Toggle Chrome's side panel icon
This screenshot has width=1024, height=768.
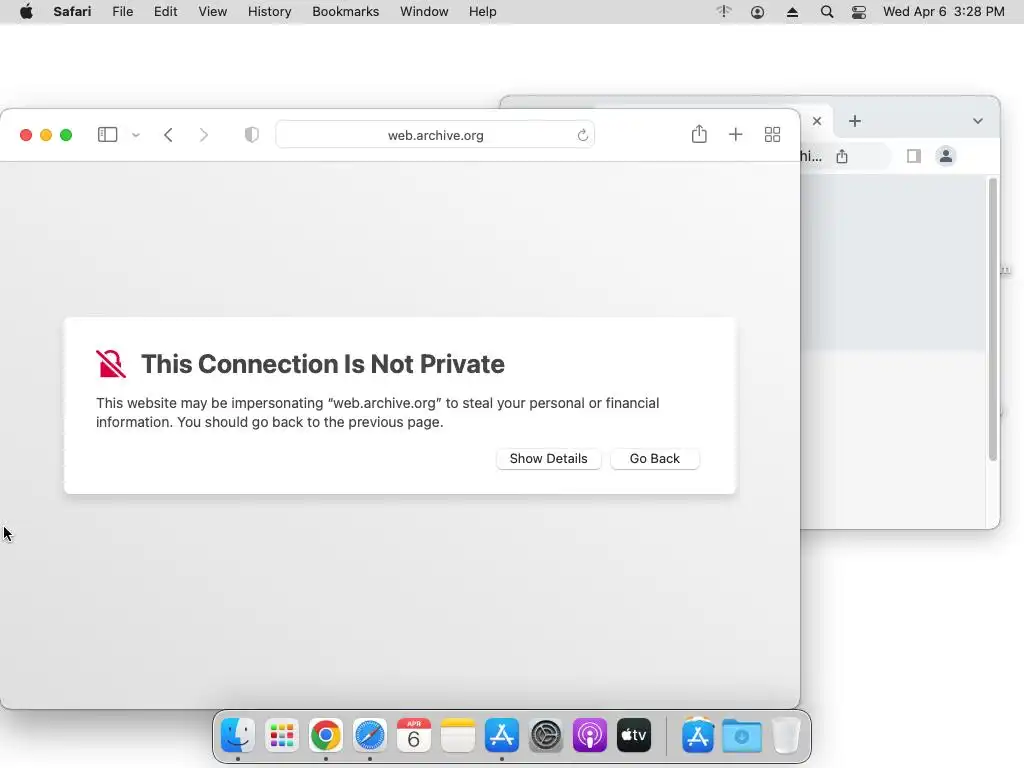tap(914, 156)
